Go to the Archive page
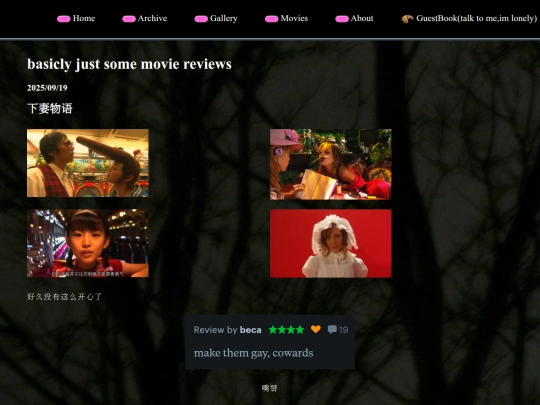The width and height of the screenshot is (540, 405). point(152,18)
